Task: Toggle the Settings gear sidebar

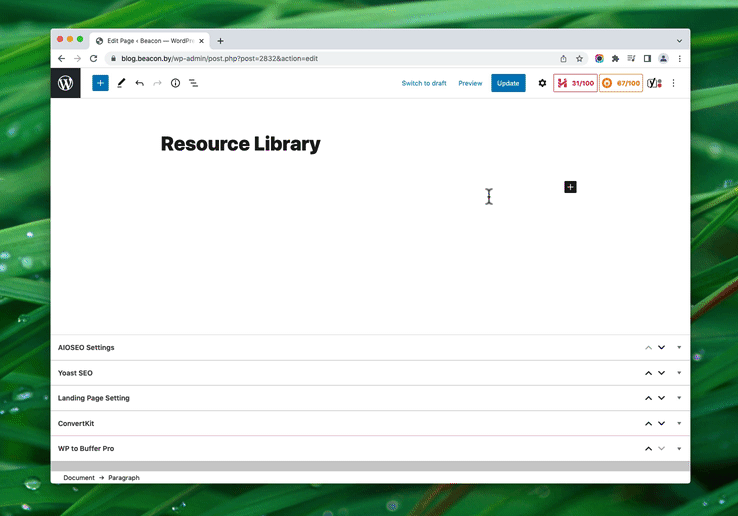Action: click(x=542, y=83)
